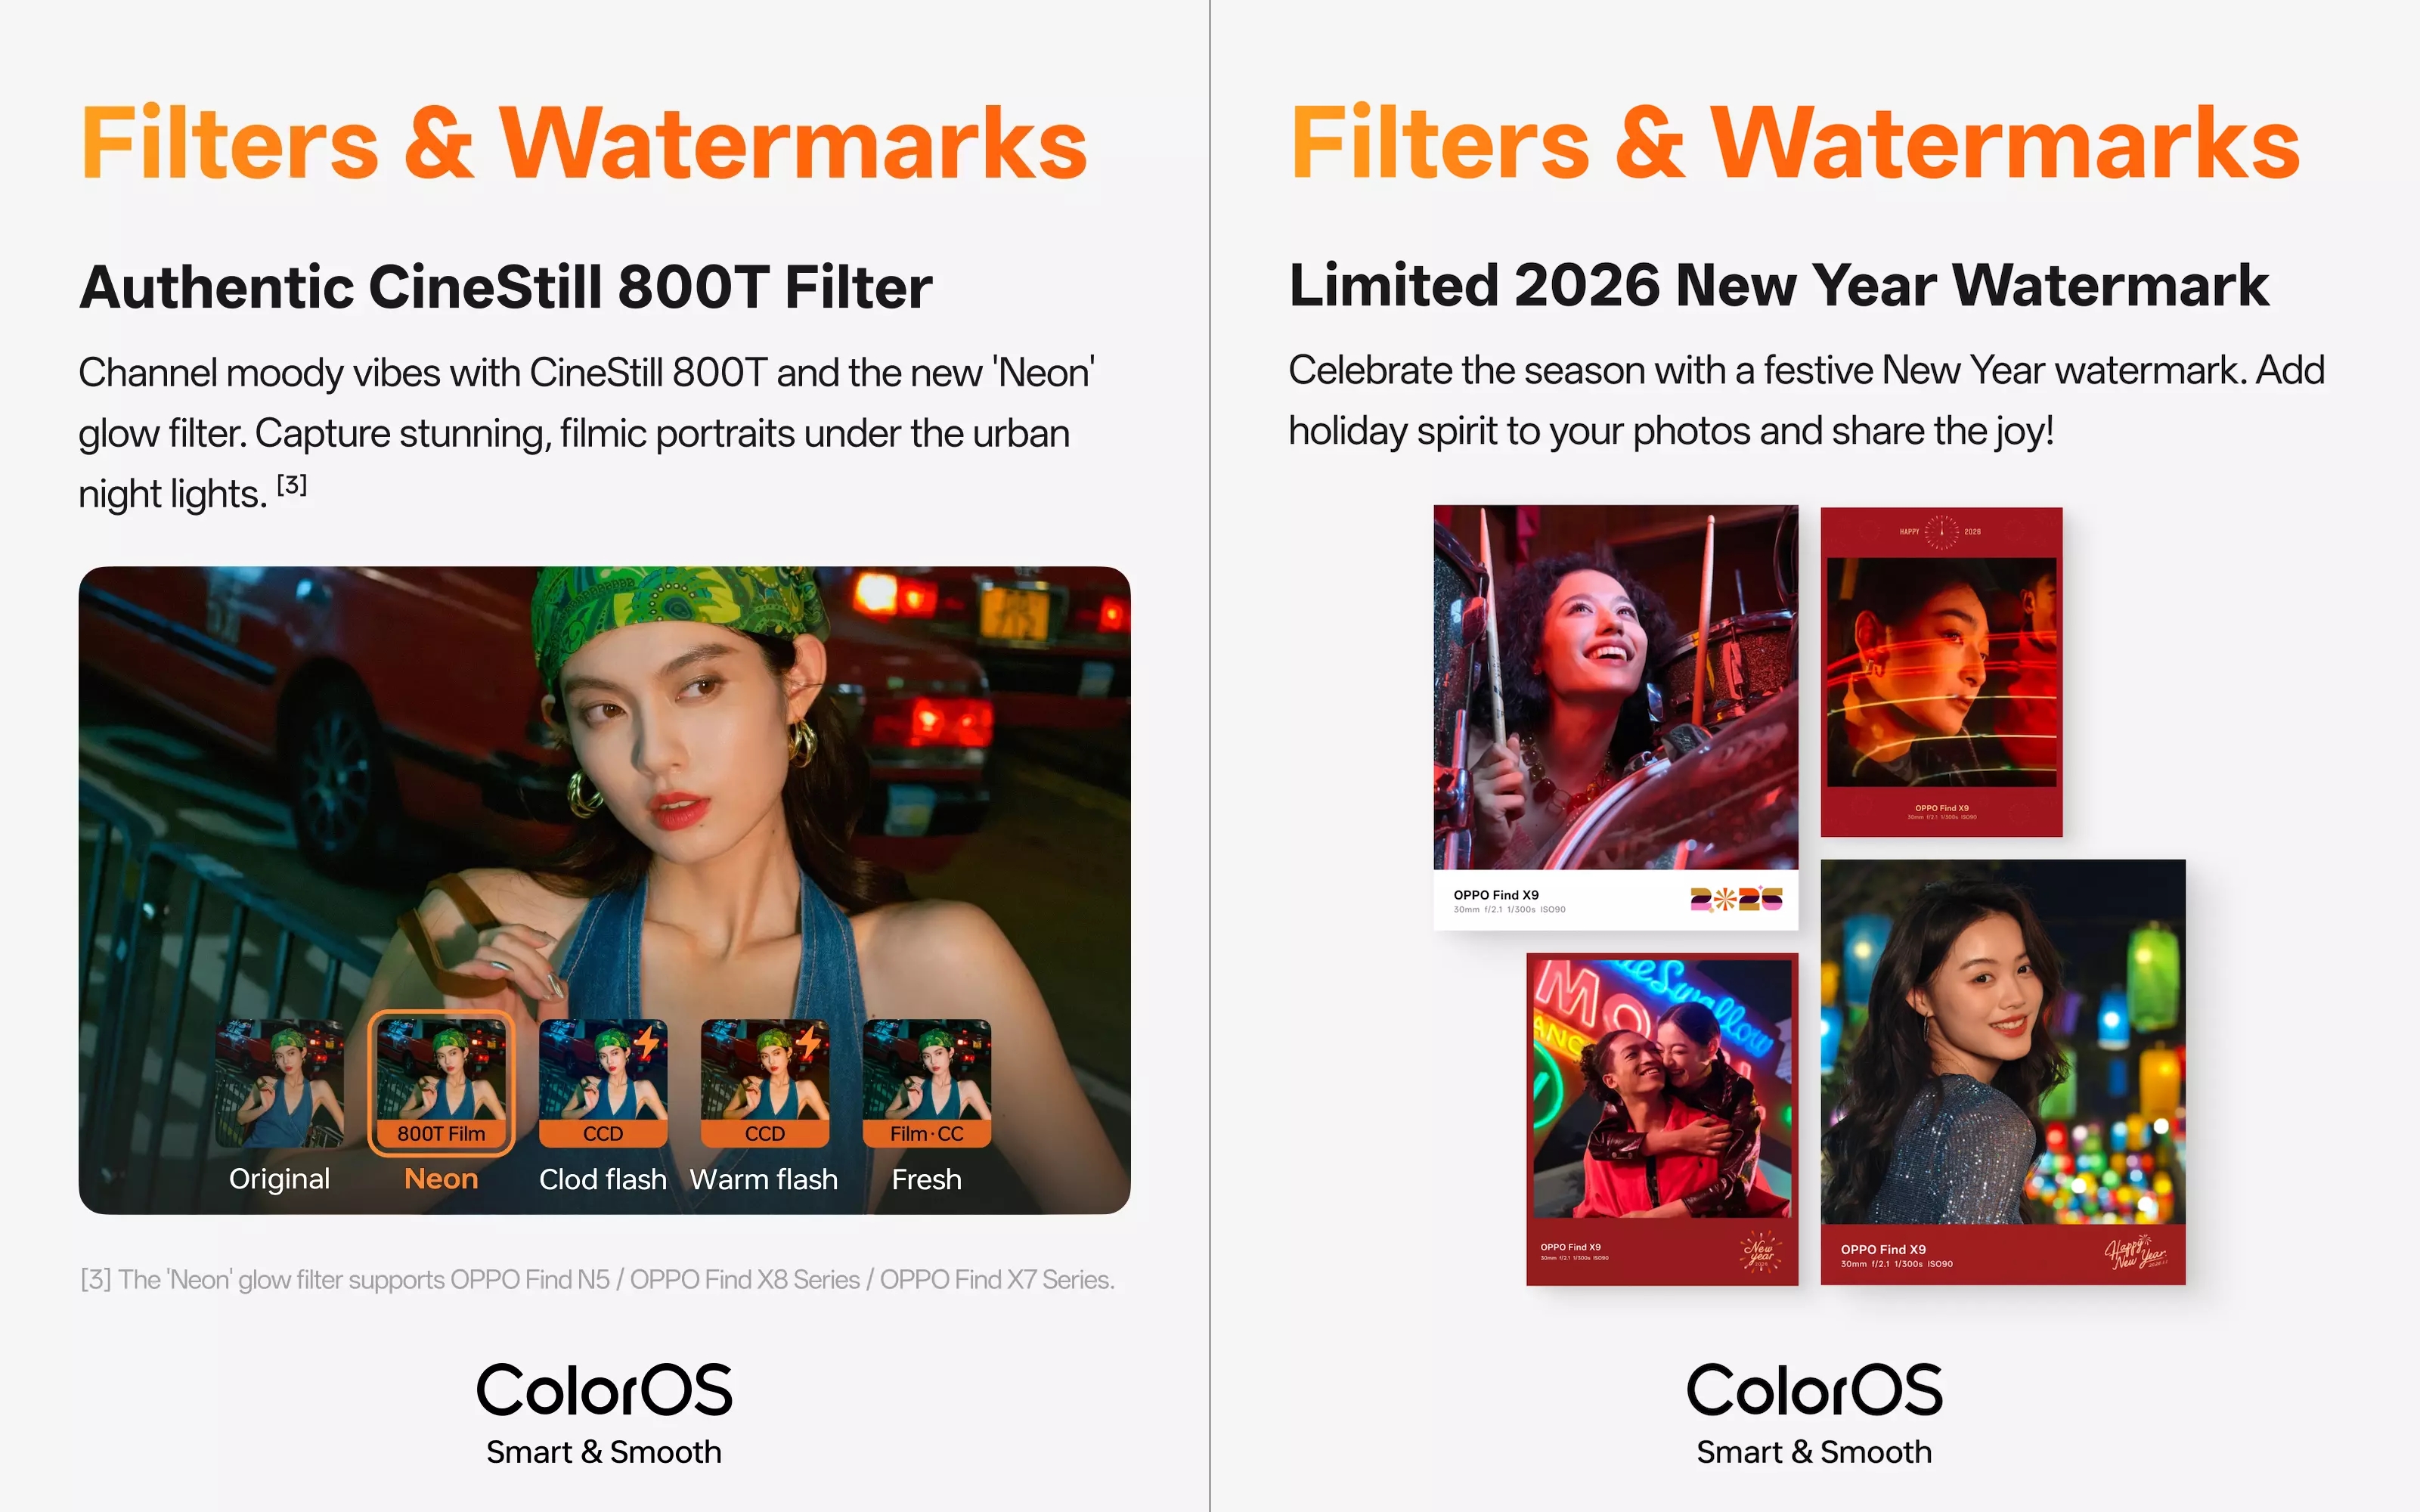Screen dimensions: 2420x1512
Task: Apply the Fresh Film·CC filter
Action: coord(927,1083)
